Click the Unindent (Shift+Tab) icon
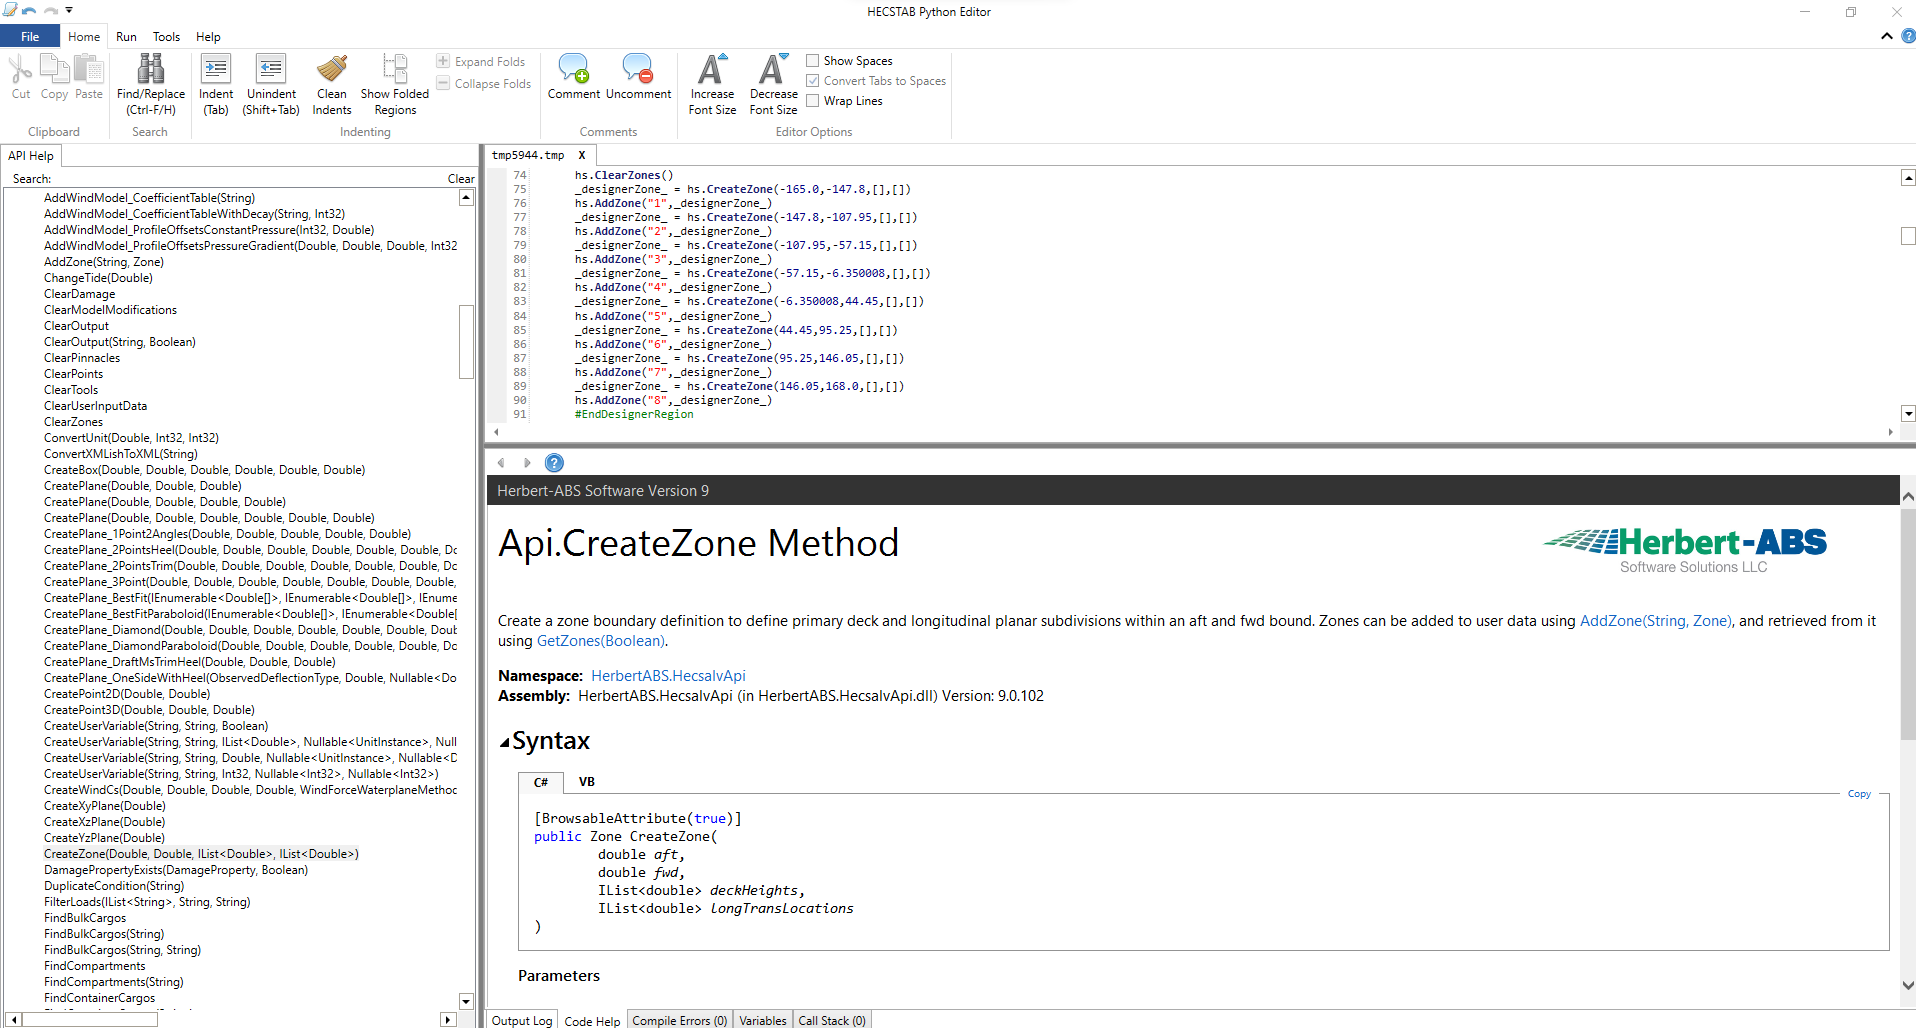 tap(271, 68)
